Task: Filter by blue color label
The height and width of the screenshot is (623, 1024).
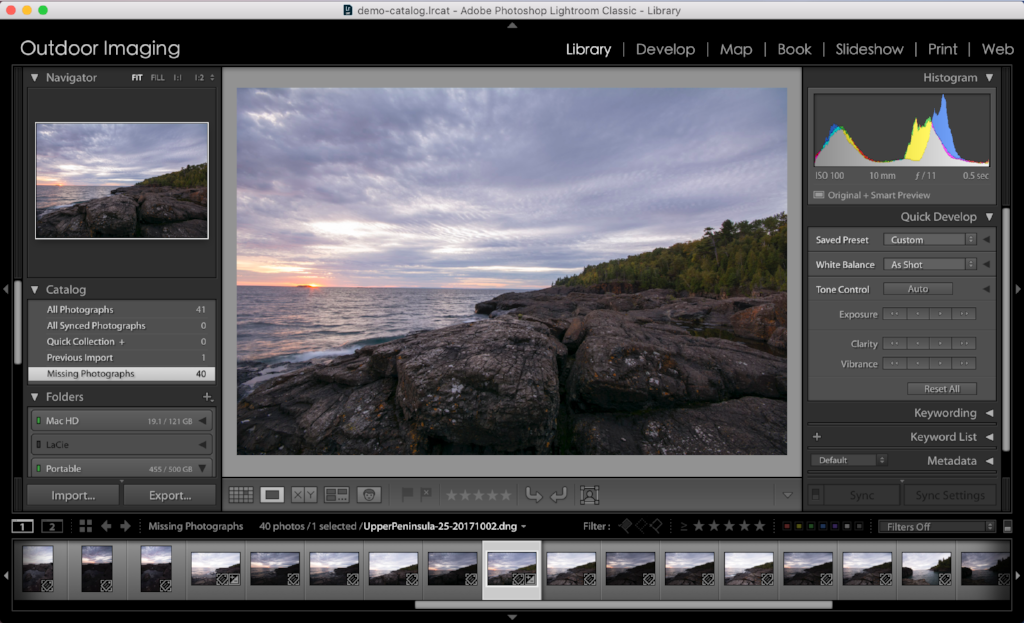Action: 823,526
